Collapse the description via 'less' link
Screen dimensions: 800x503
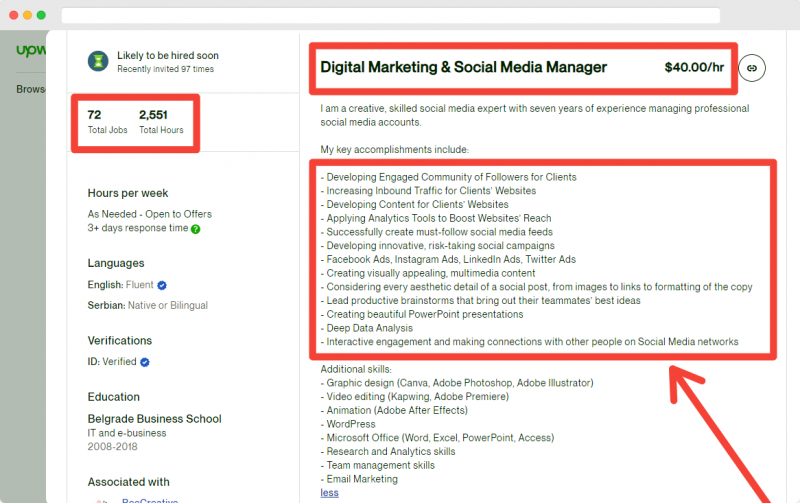point(330,493)
